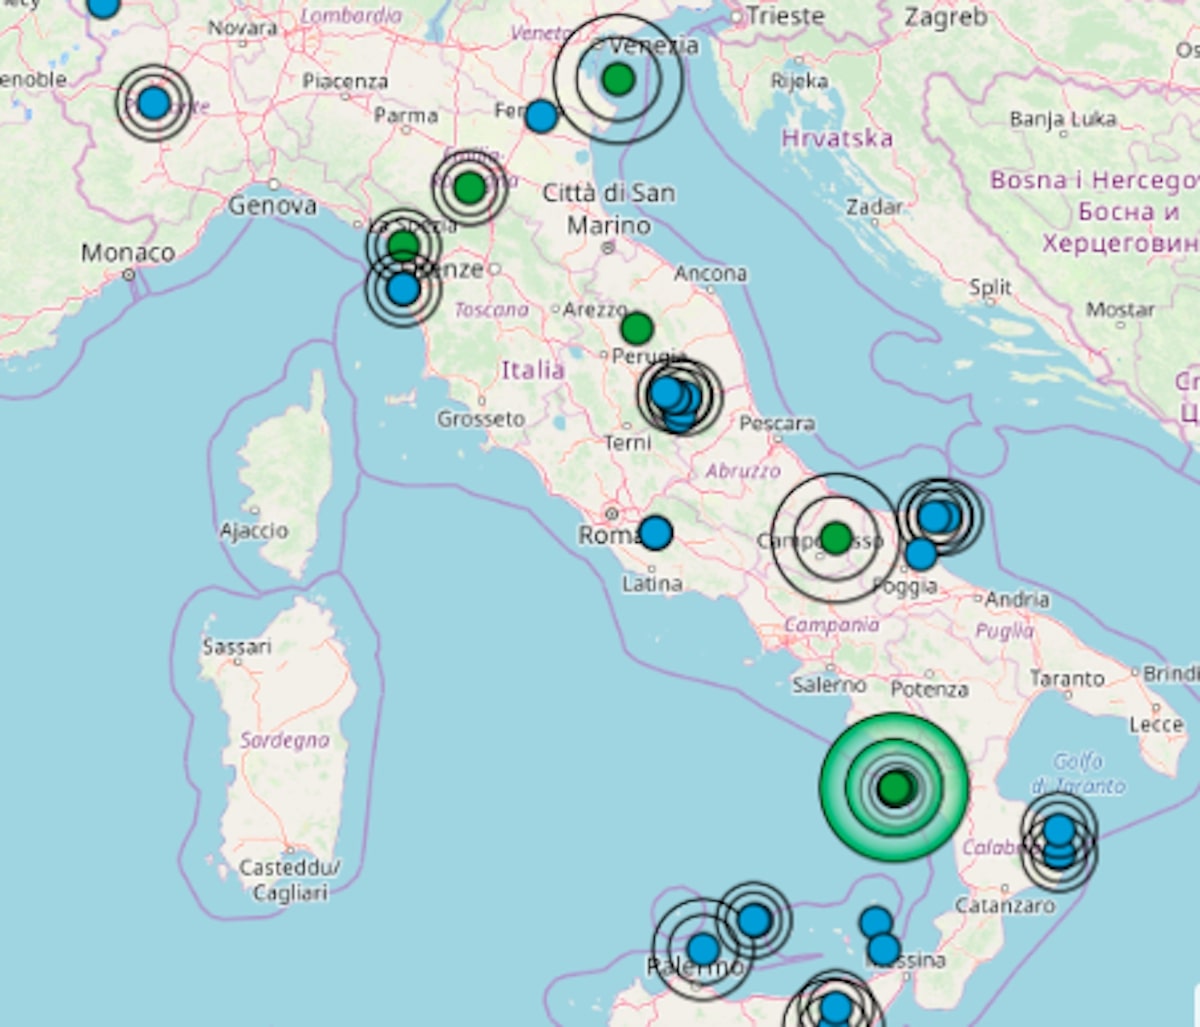Select the green marker in Emilia-Romagna

[469, 187]
